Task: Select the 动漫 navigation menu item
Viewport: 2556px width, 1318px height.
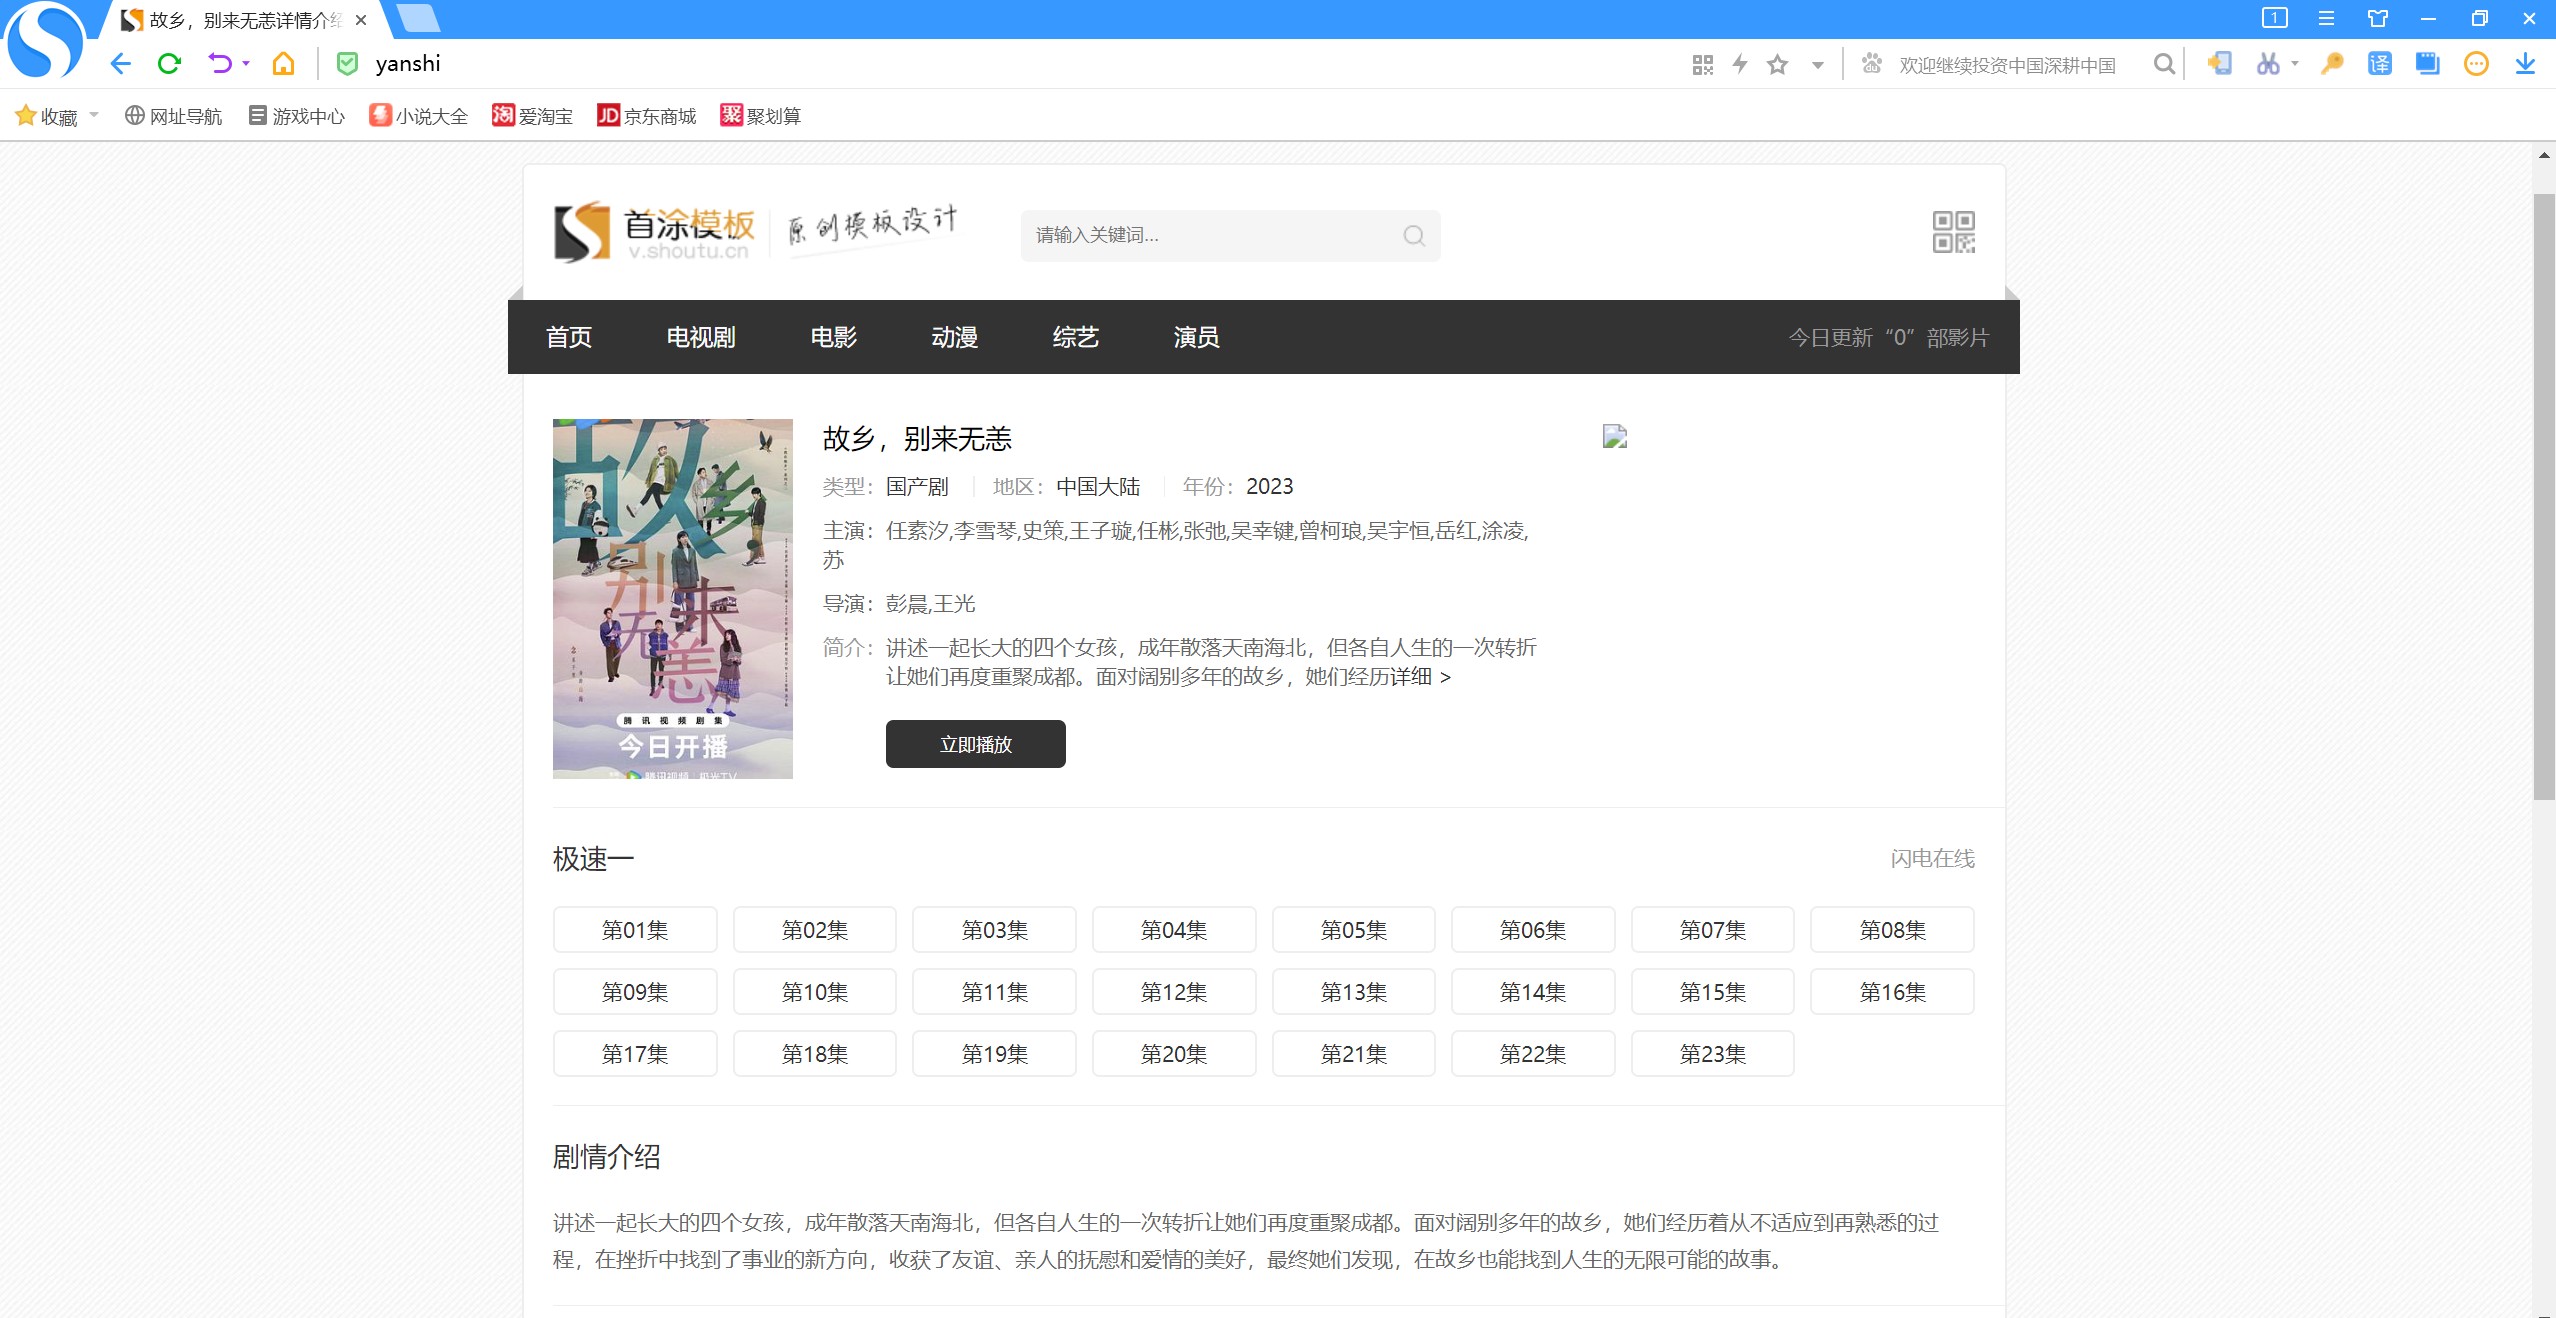Action: point(954,337)
